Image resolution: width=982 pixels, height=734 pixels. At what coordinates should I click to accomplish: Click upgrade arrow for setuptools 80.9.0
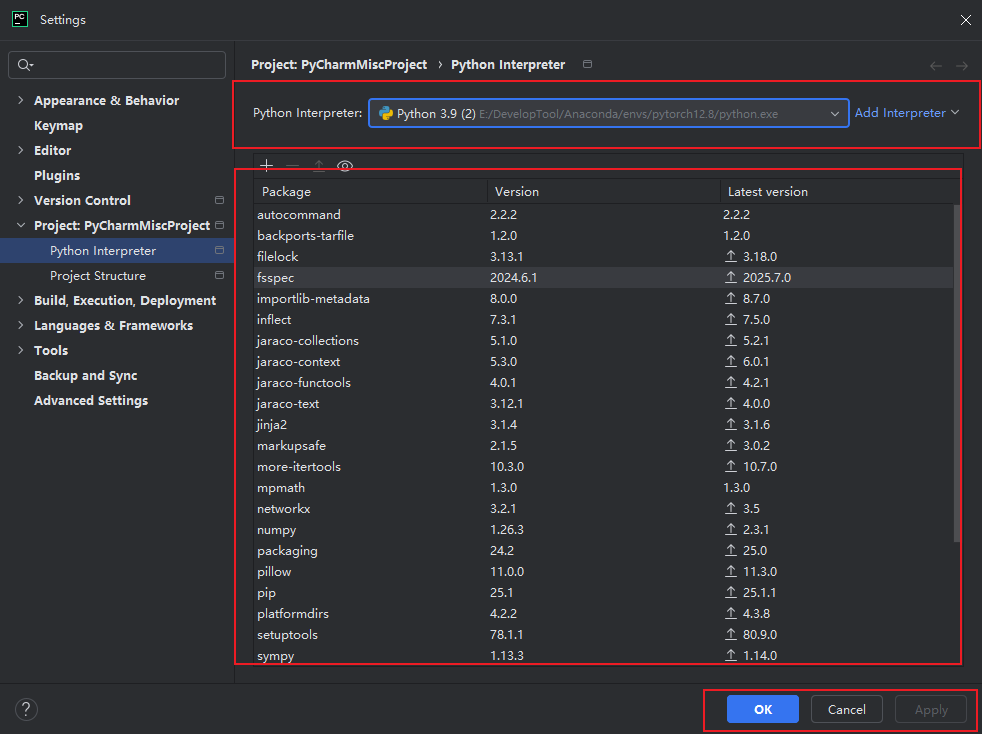(730, 635)
